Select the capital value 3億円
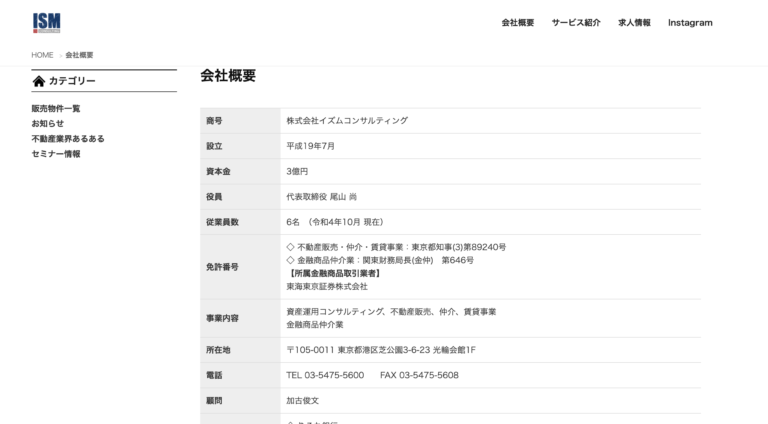Screen dimensions: 768x424 (297, 171)
